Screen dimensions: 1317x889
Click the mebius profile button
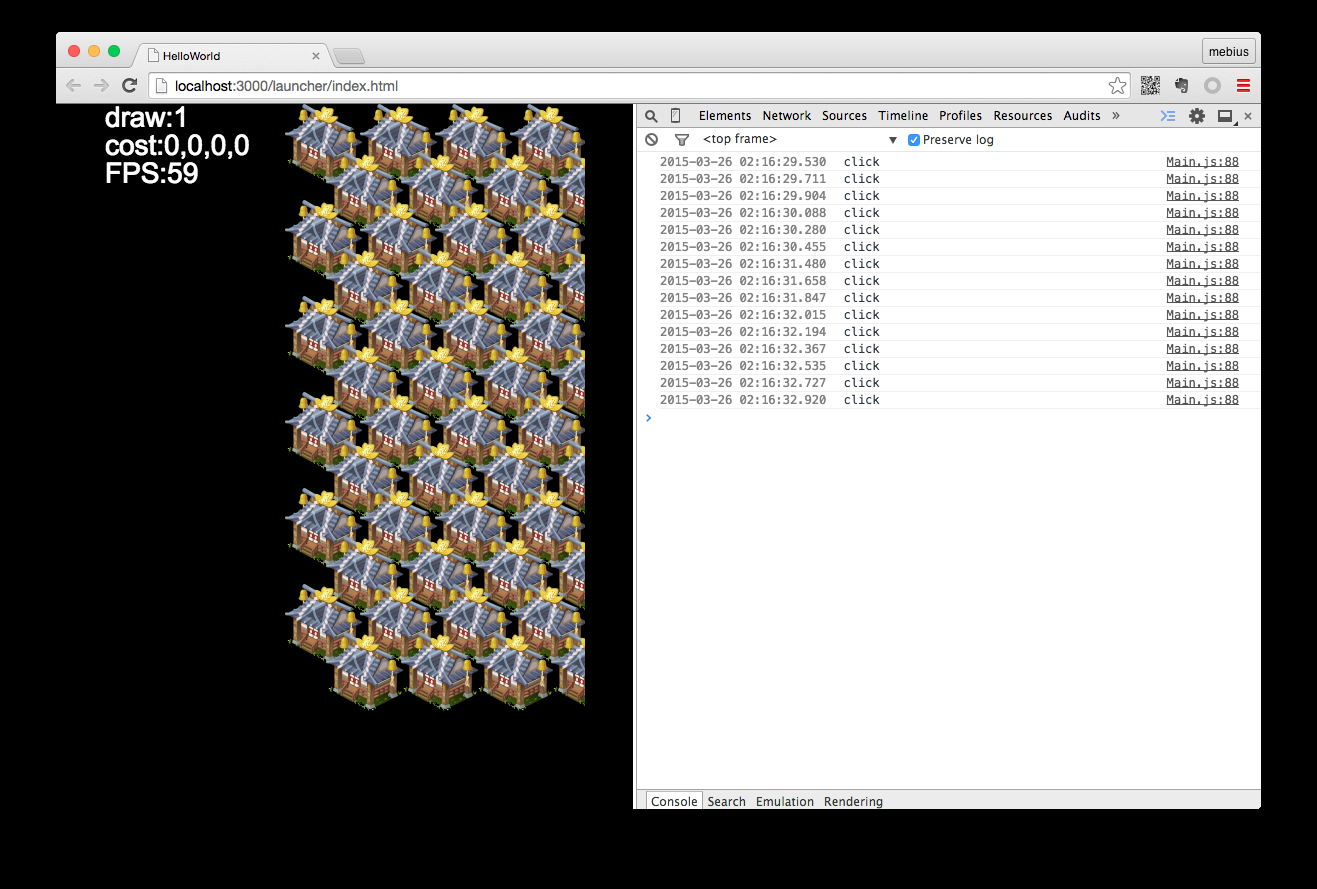1229,52
